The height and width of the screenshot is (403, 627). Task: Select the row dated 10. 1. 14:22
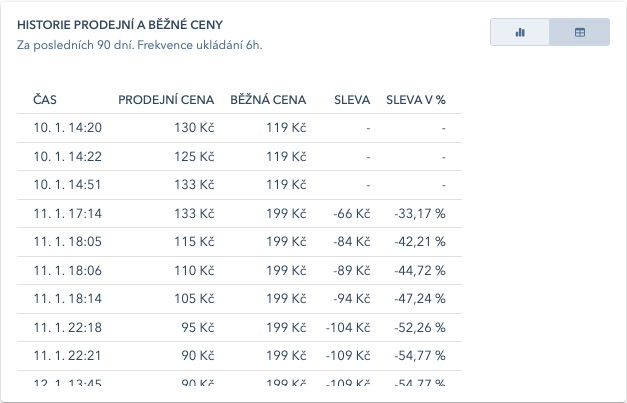[239, 157]
